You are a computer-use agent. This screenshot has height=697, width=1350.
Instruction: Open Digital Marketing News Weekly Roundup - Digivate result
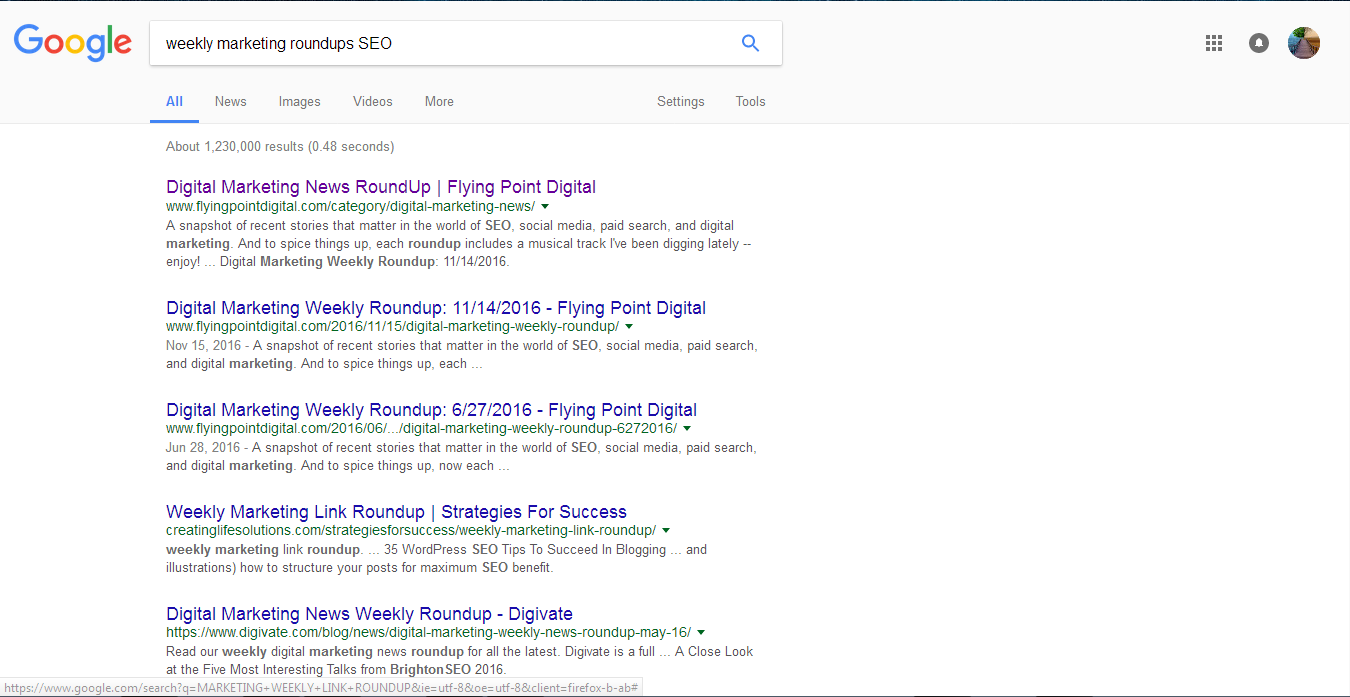click(x=369, y=614)
